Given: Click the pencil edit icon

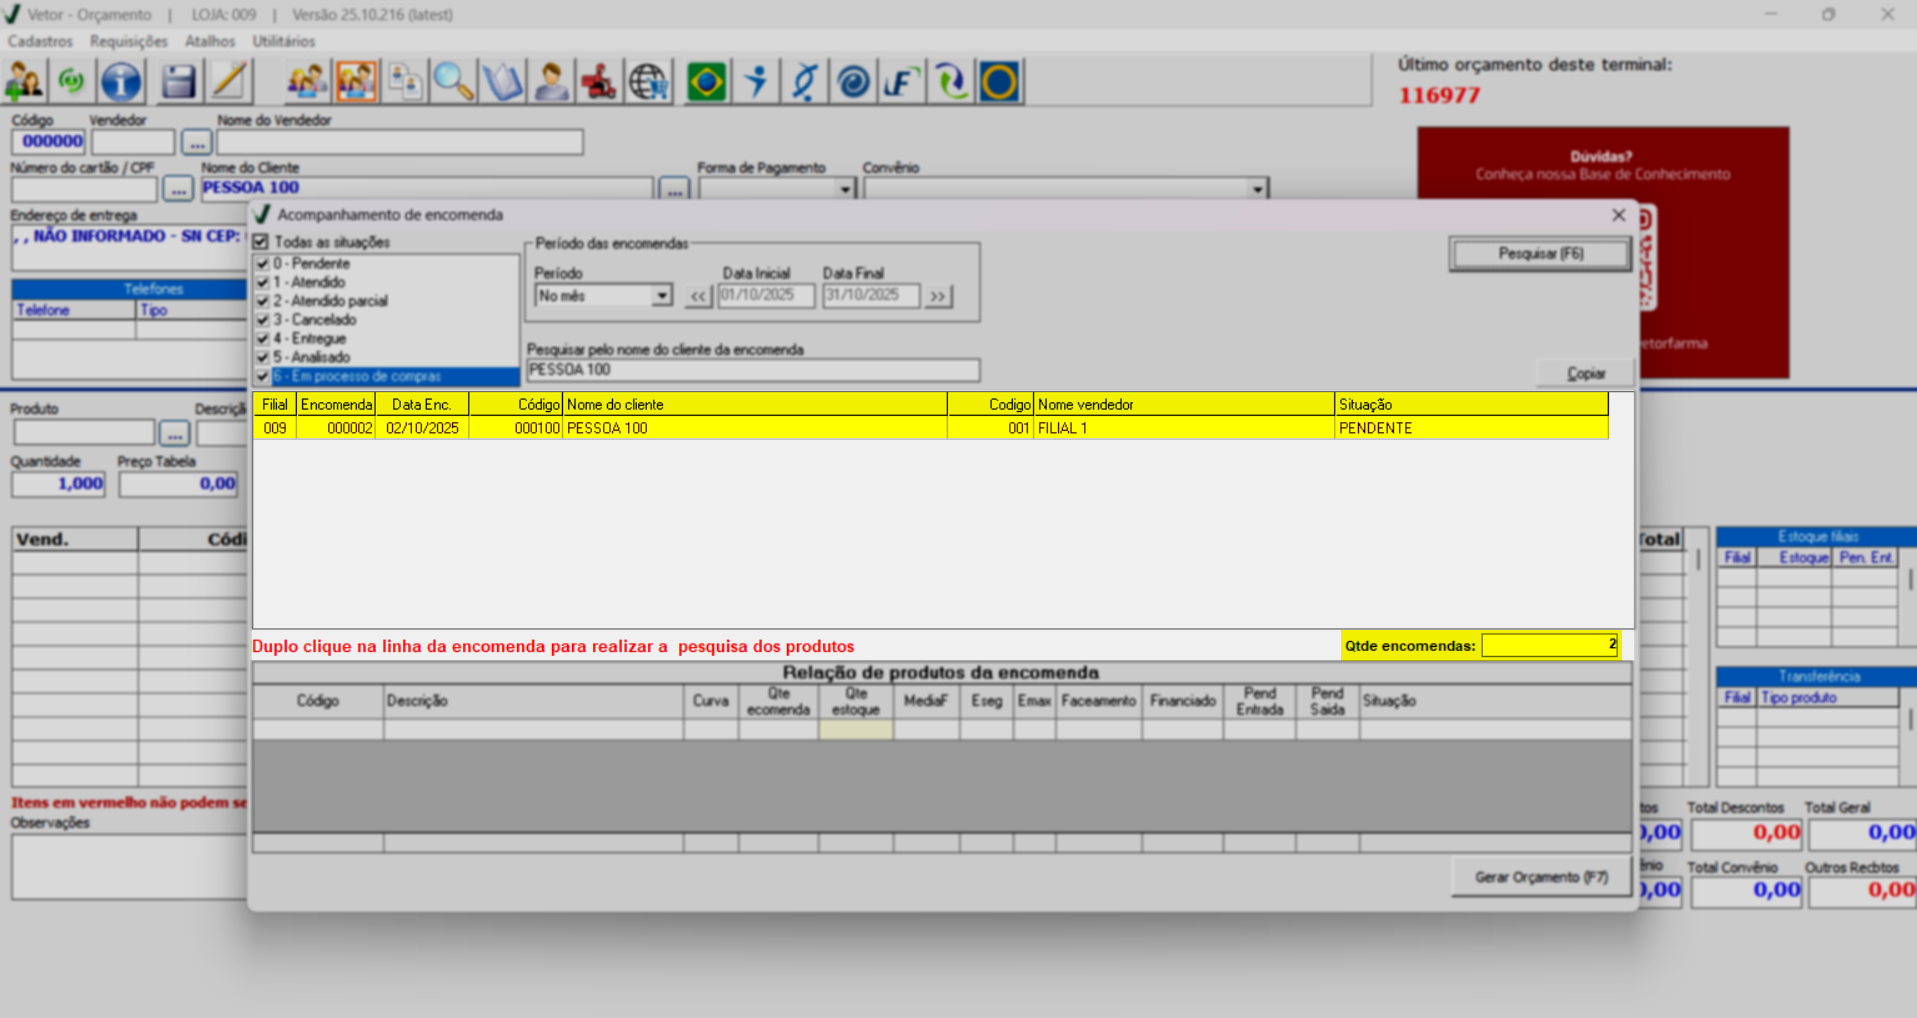Looking at the screenshot, I should (230, 82).
